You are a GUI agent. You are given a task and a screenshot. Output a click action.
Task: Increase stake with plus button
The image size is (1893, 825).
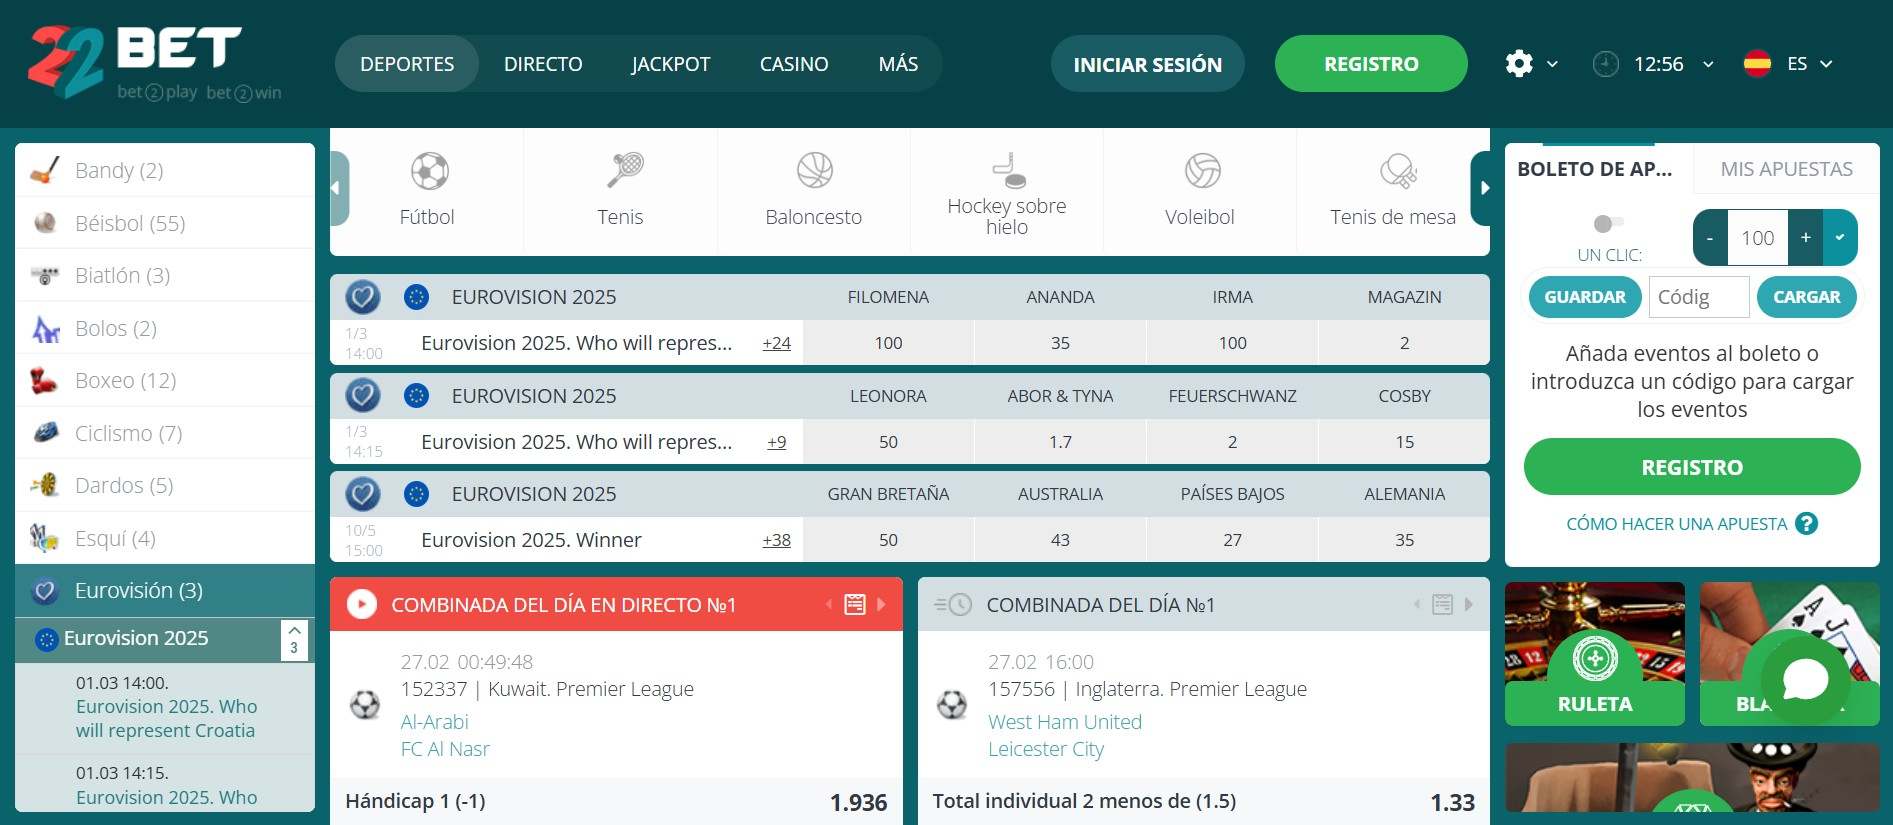click(1806, 237)
